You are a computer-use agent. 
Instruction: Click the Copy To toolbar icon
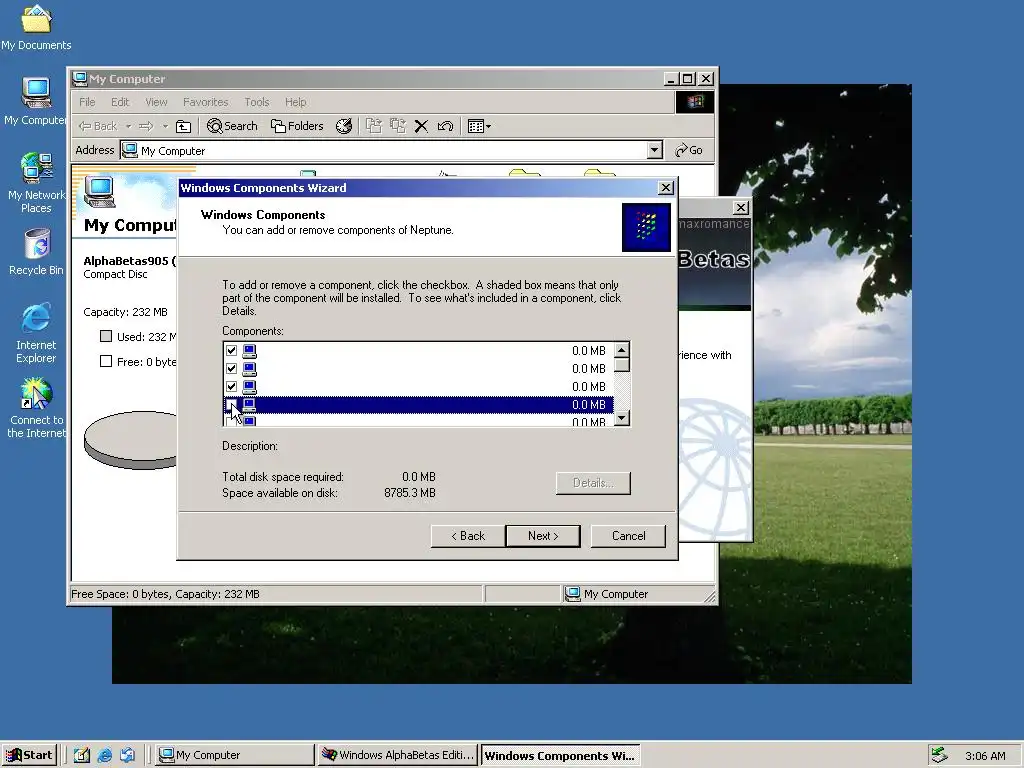tap(397, 126)
